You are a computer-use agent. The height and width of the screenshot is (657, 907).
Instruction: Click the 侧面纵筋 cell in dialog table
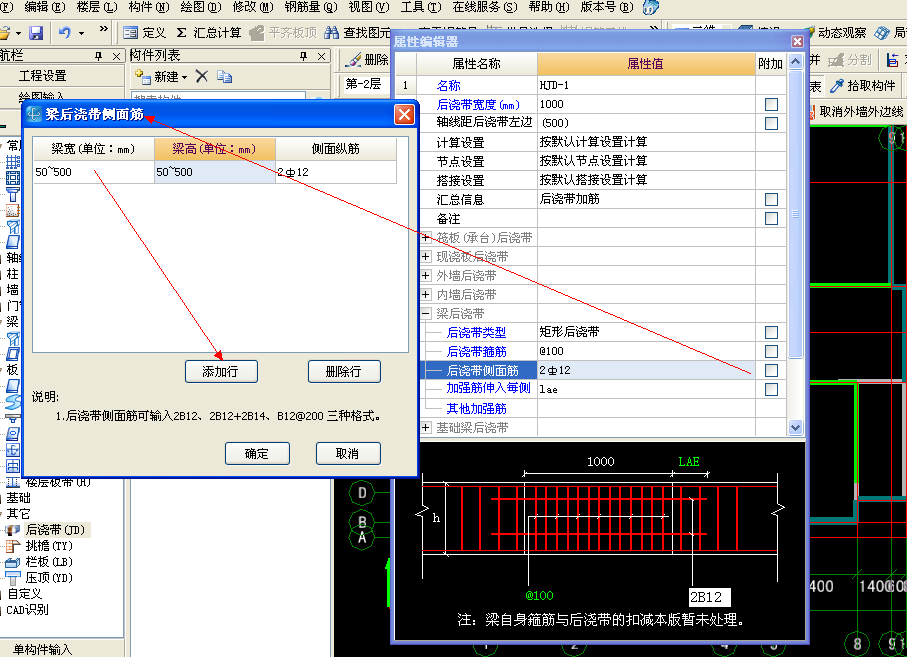coord(336,172)
